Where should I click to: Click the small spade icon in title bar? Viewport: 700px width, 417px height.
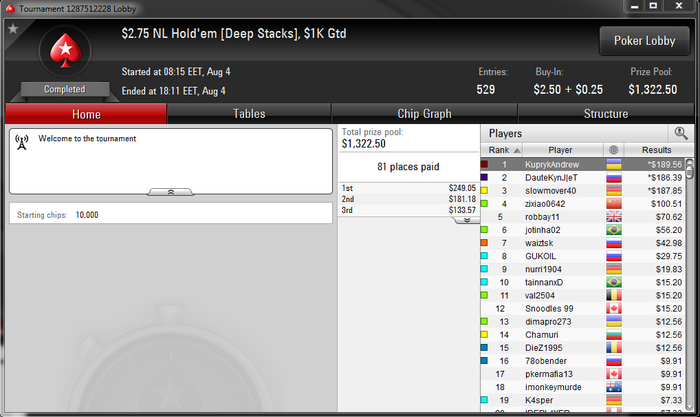point(10,8)
